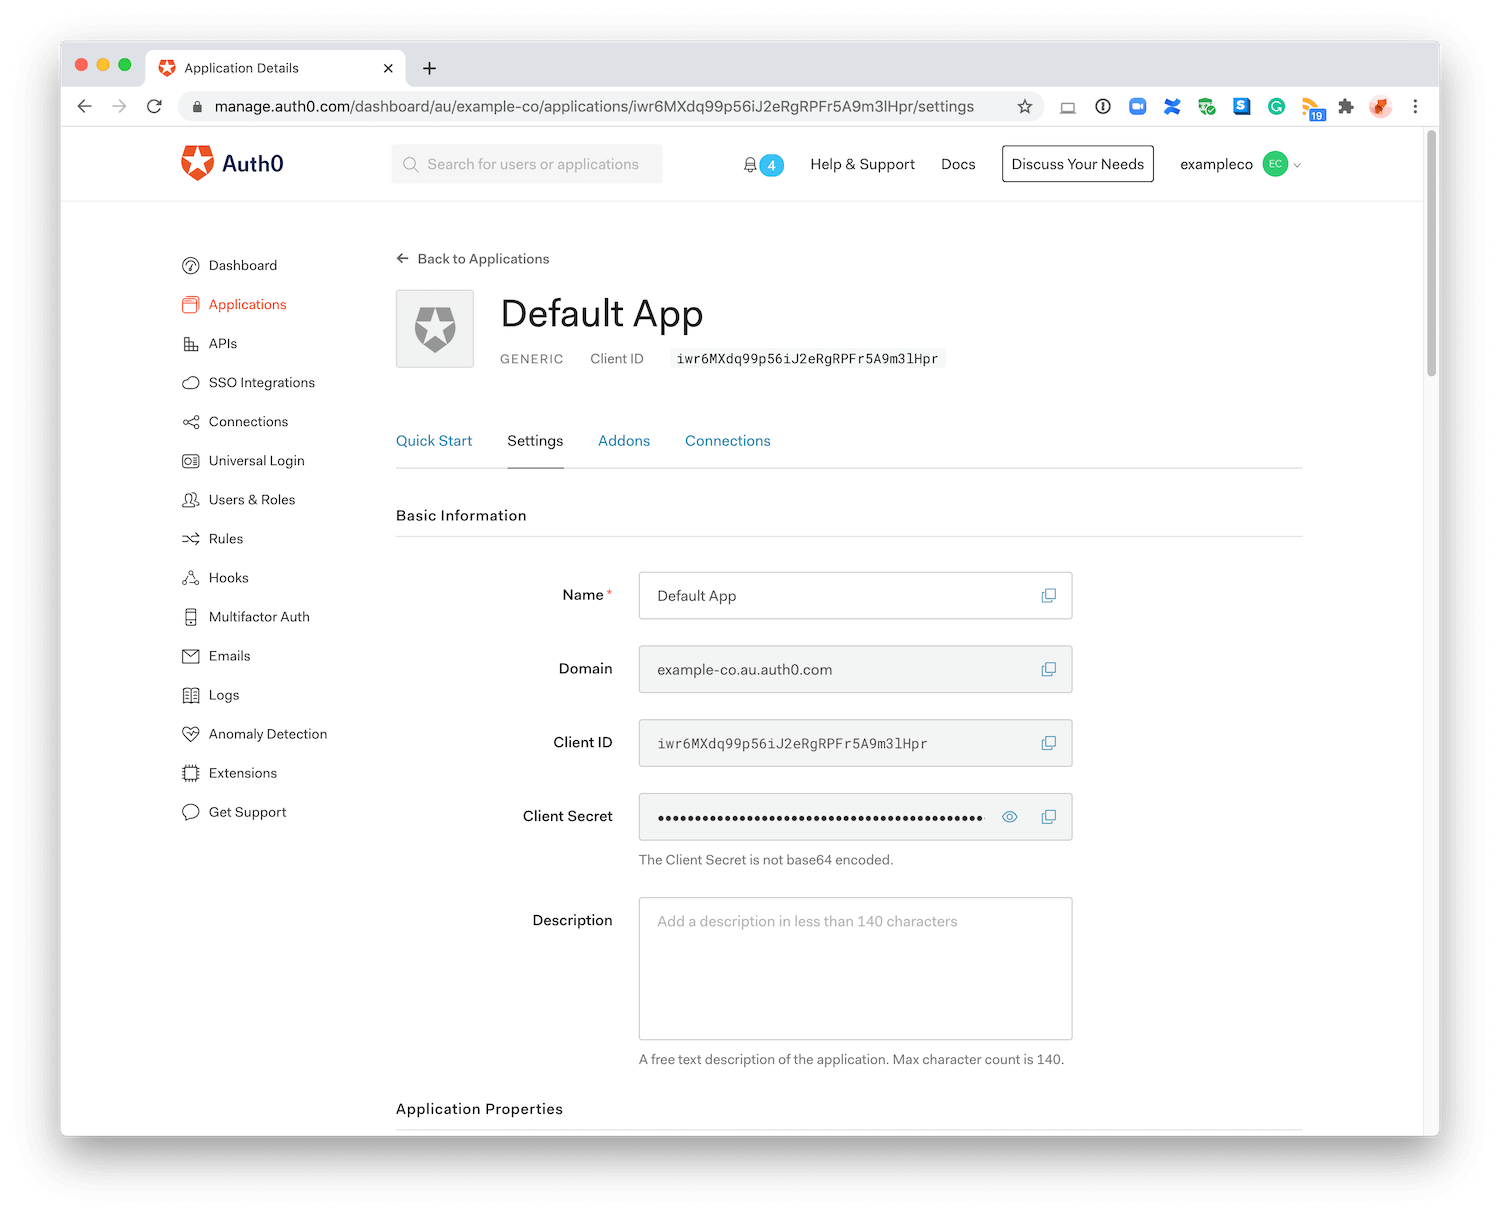Open Applications in the sidebar

click(247, 305)
